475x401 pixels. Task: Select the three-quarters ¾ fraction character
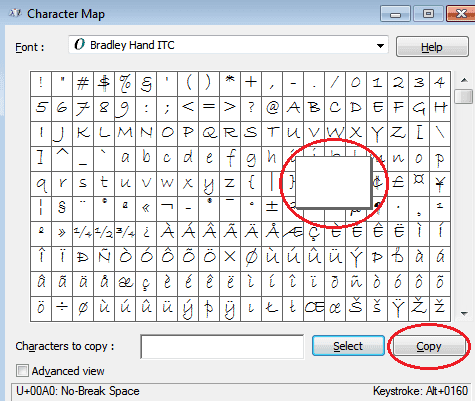click(125, 233)
